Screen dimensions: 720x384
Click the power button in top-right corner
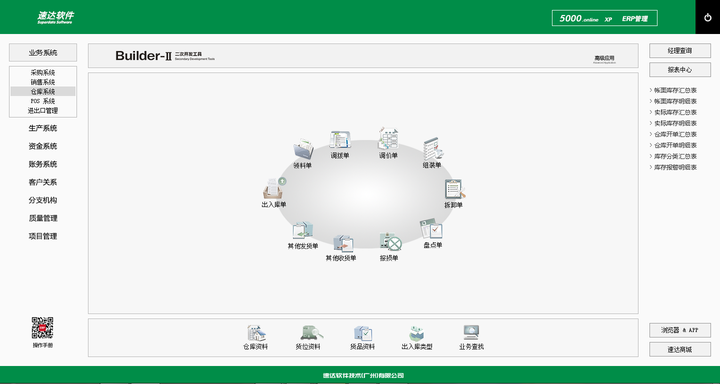(708, 17)
